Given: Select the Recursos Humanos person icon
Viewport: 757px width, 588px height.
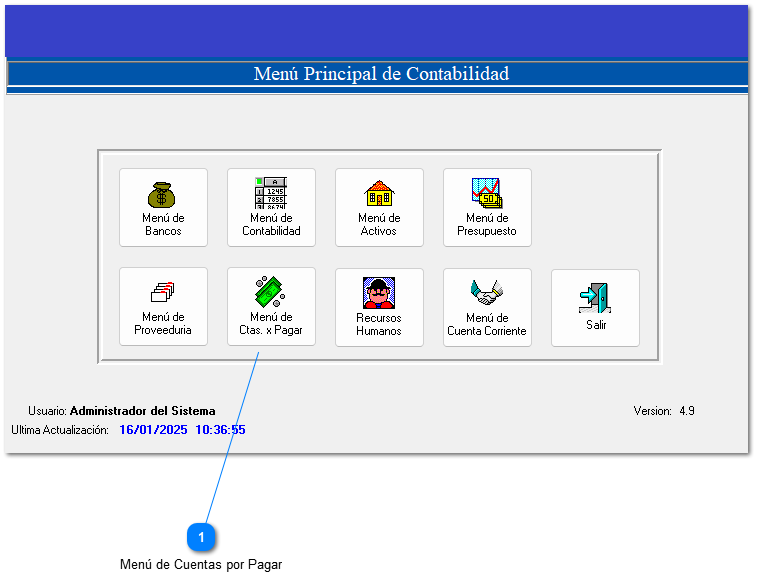Looking at the screenshot, I should [379, 293].
